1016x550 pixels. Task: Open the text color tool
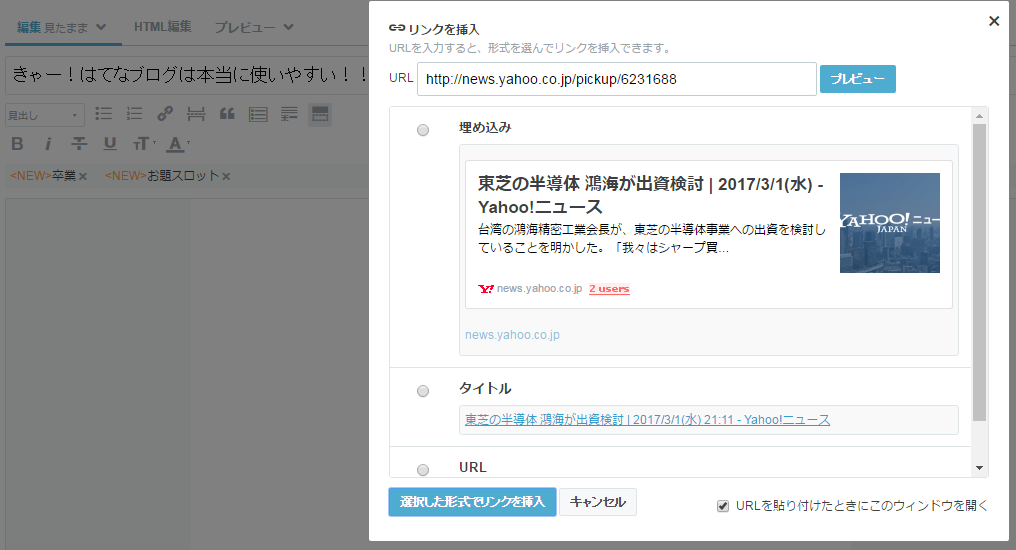[x=178, y=144]
